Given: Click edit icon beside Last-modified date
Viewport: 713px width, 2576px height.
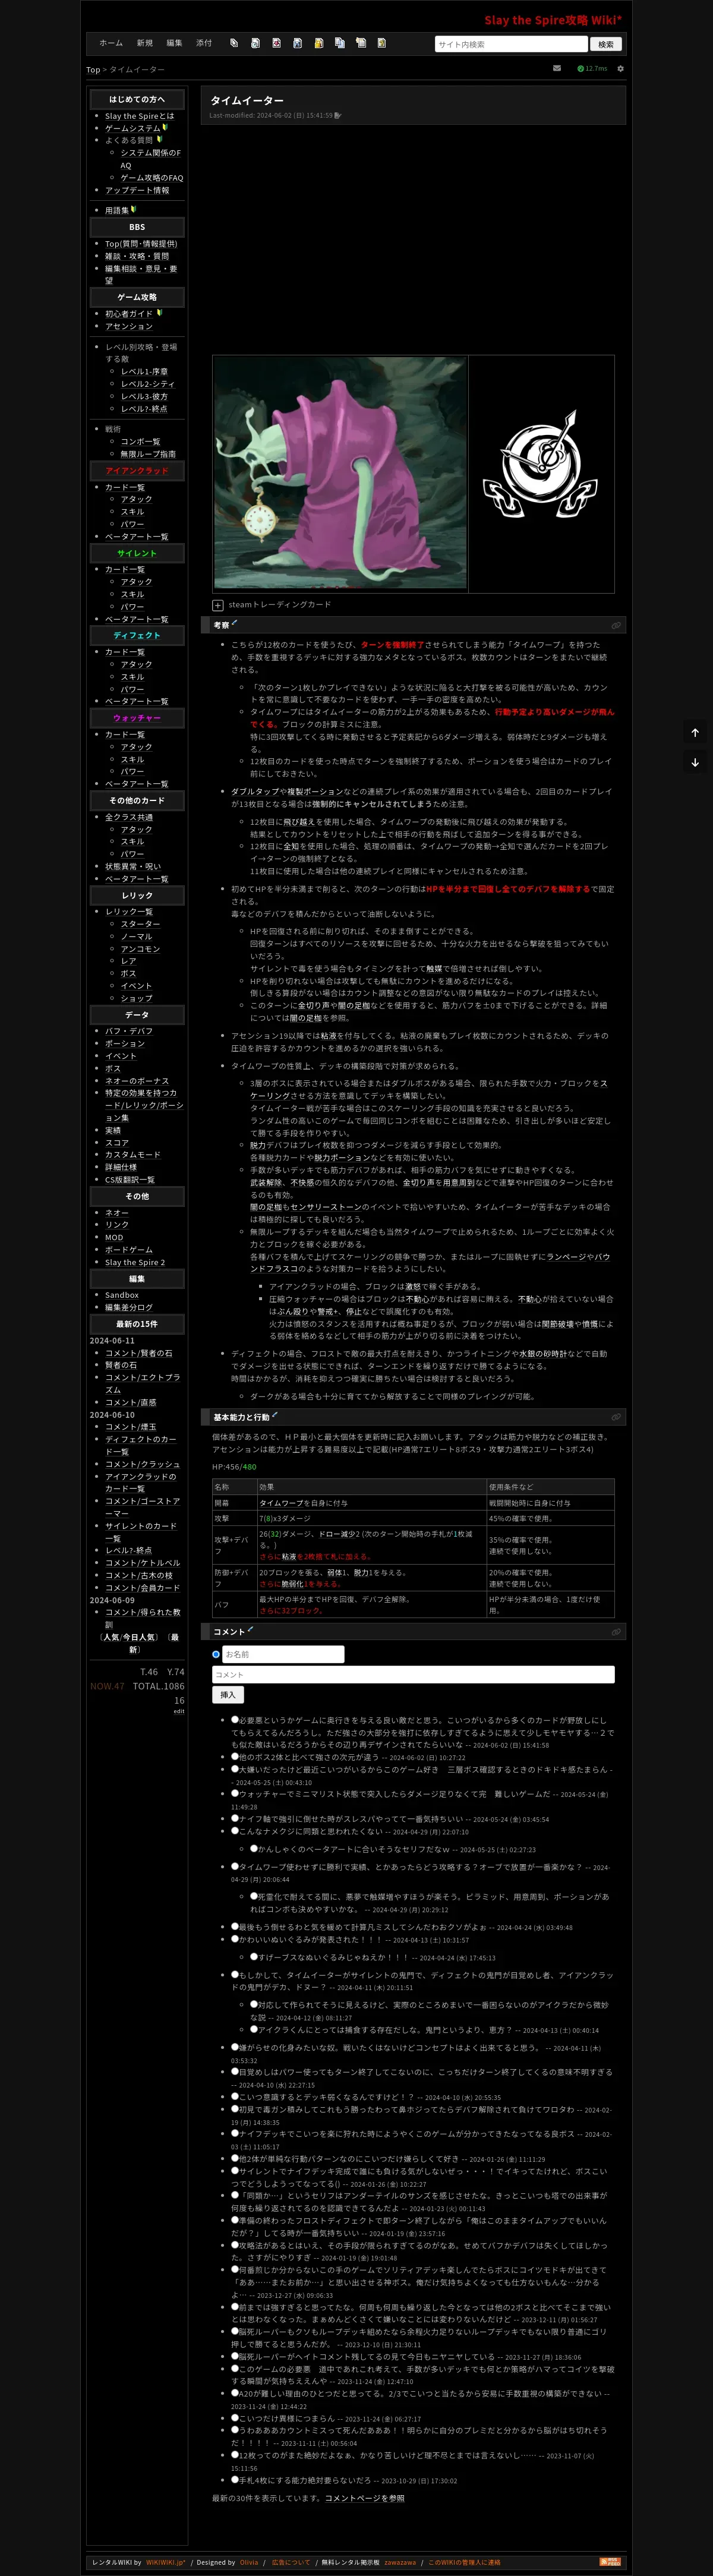Looking at the screenshot, I should click(338, 116).
